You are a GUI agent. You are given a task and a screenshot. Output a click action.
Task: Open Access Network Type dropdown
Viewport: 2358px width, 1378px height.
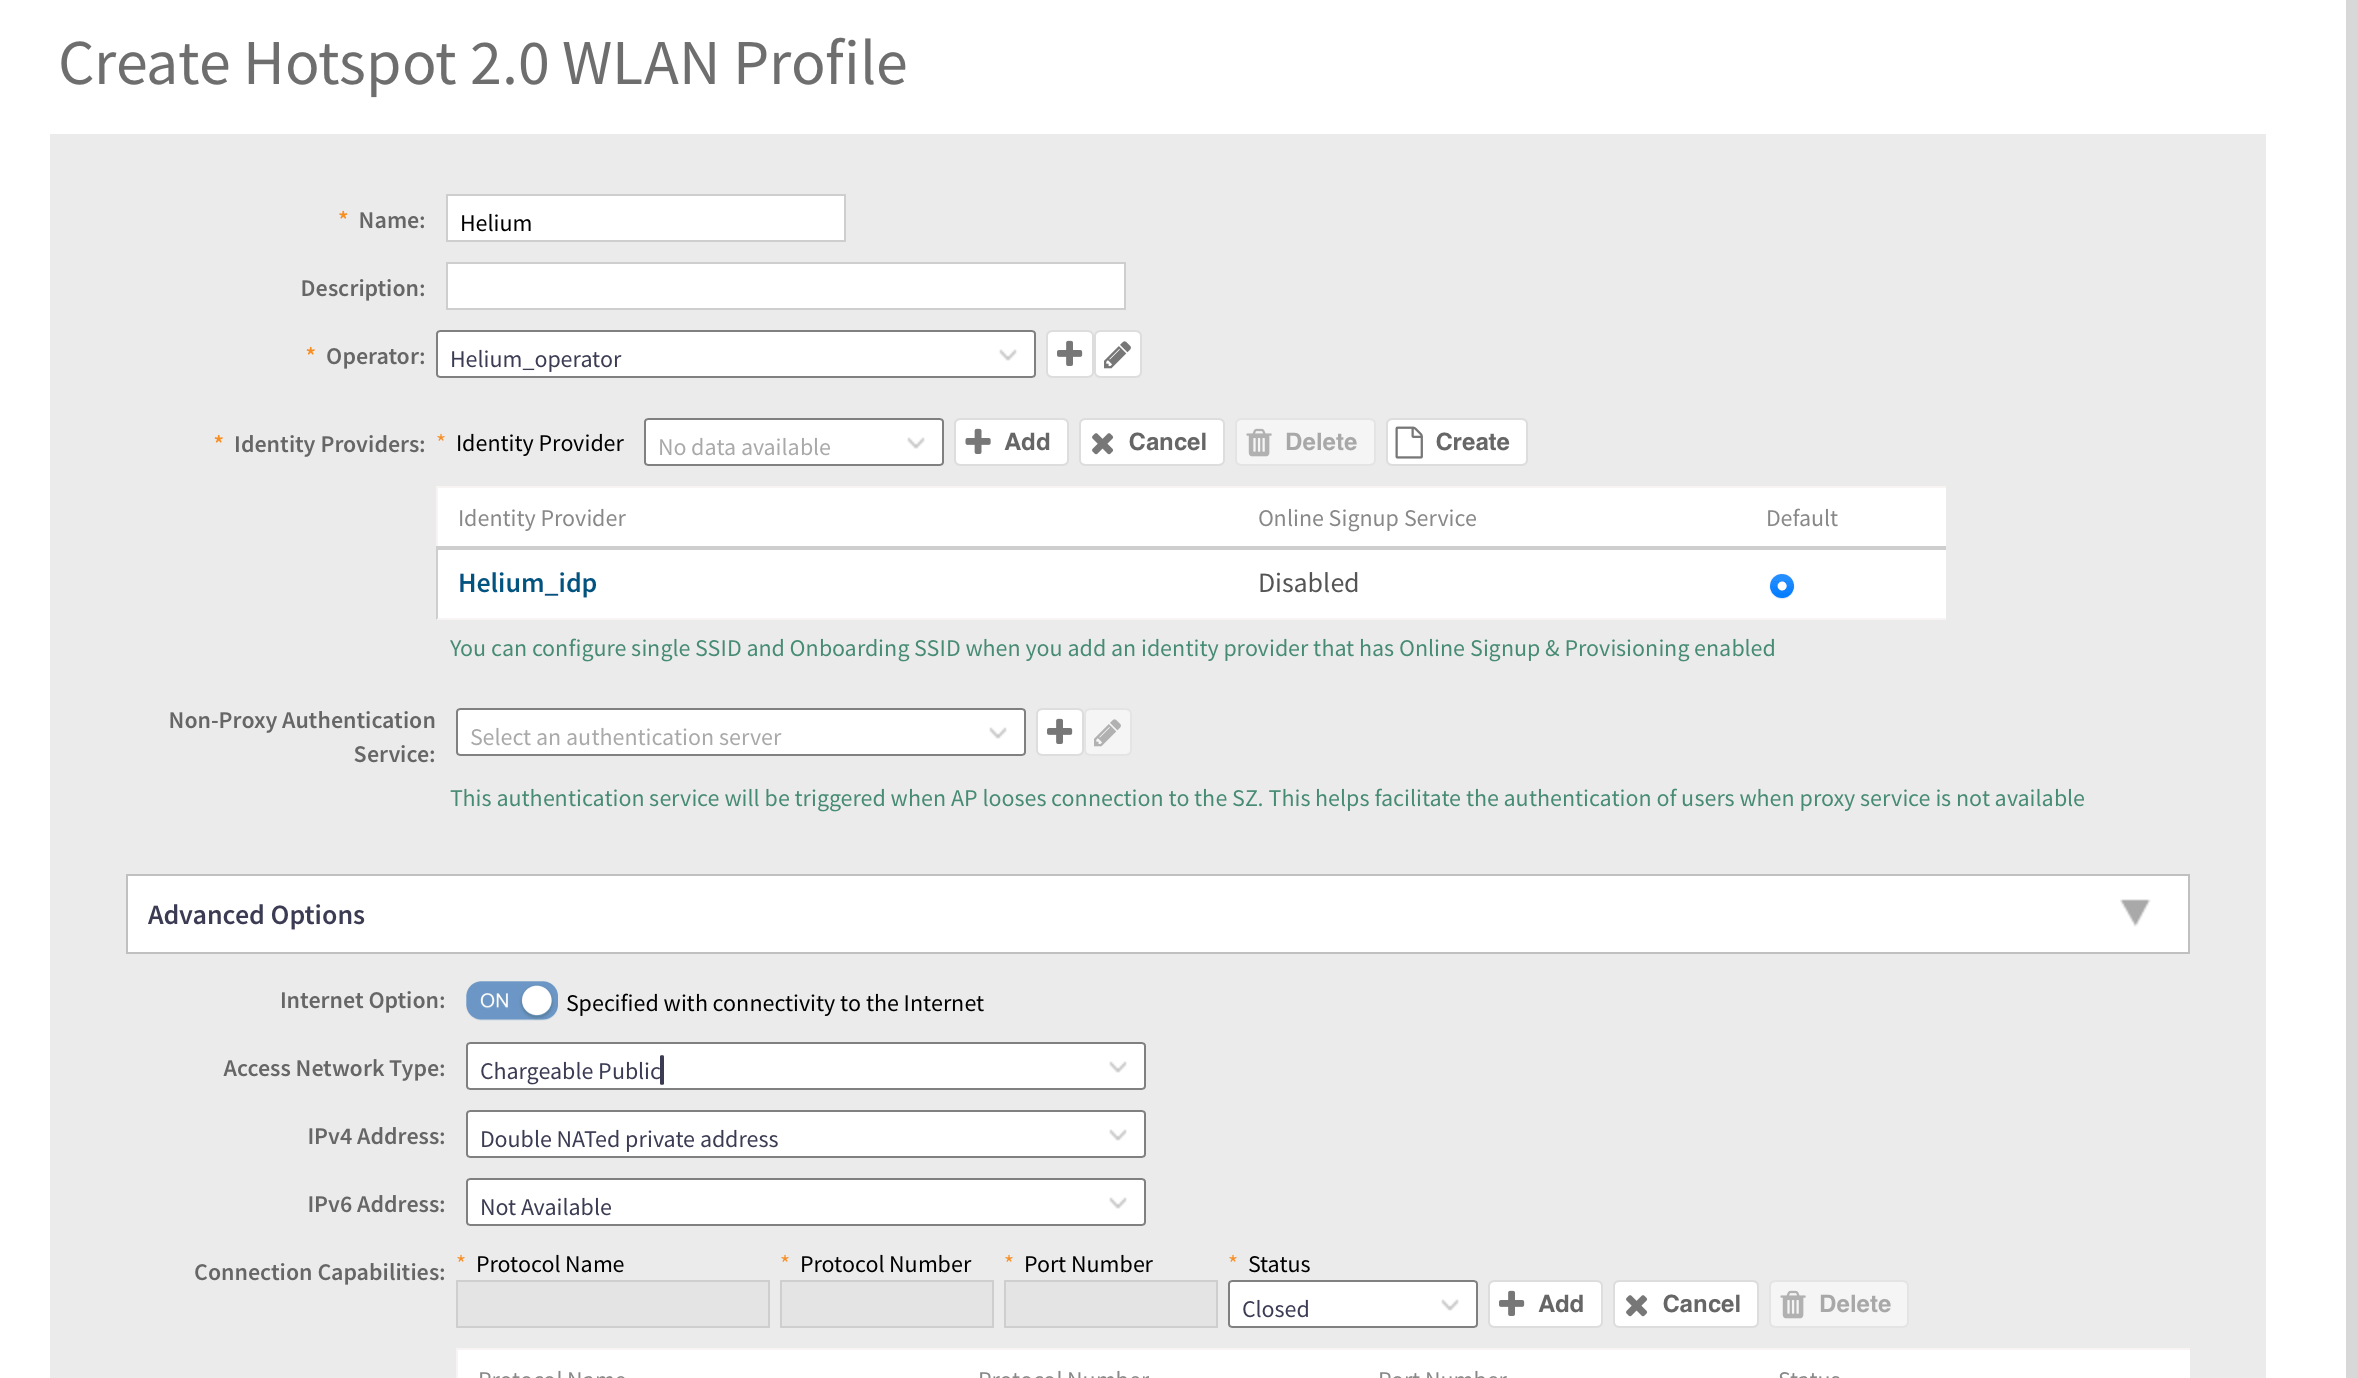805,1067
